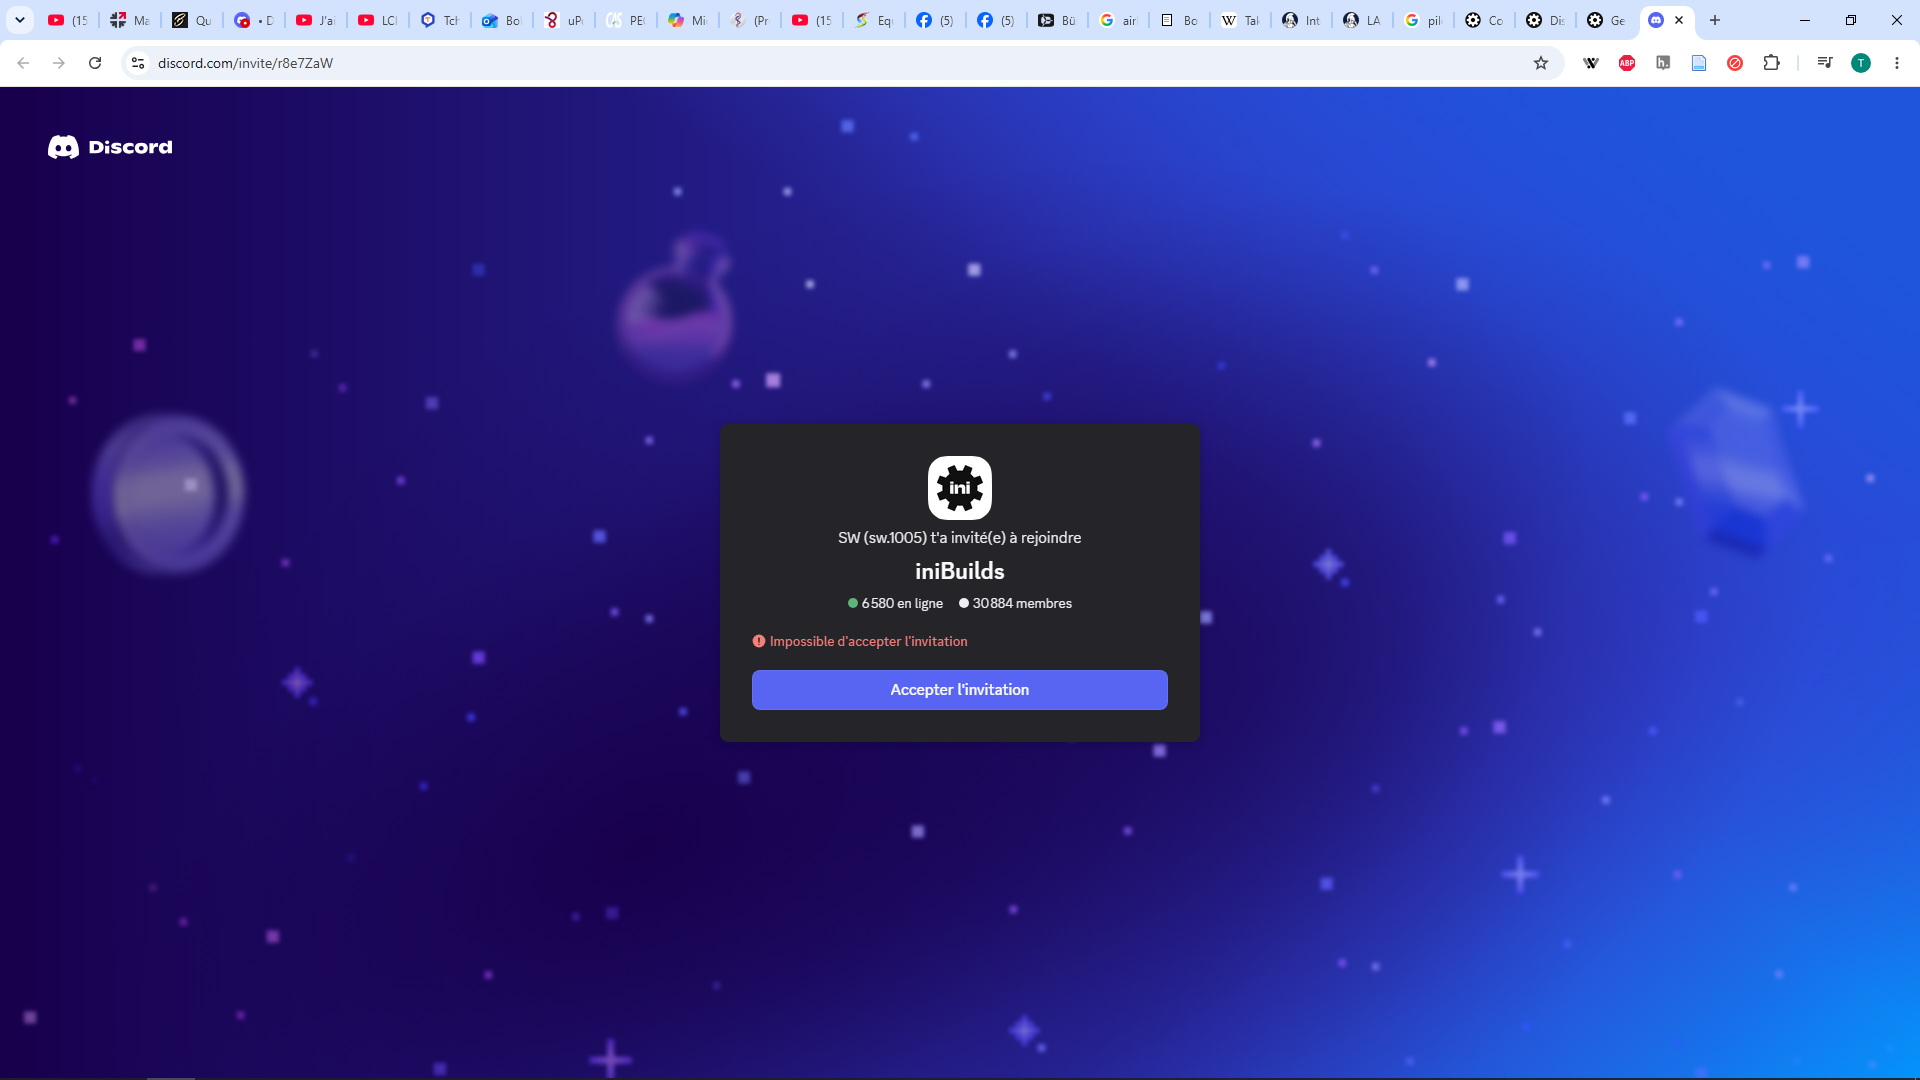
Task: Switch to the 'PE' tab
Action: (626, 20)
